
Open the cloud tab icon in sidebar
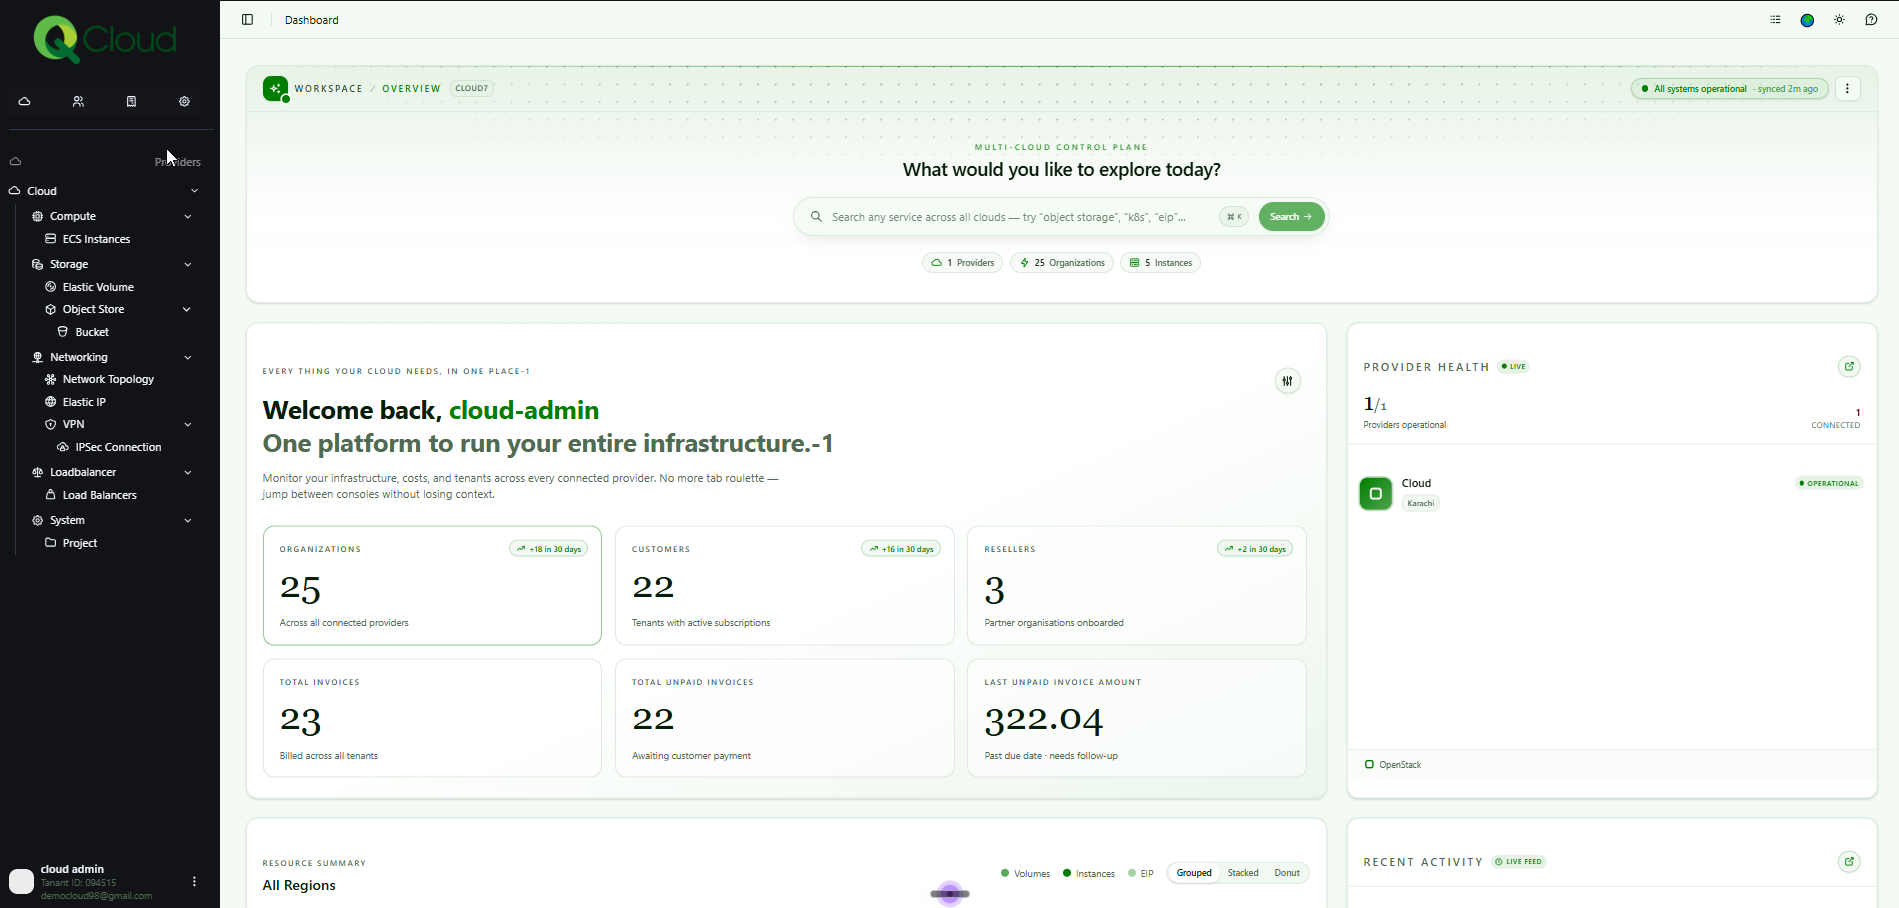tap(25, 101)
